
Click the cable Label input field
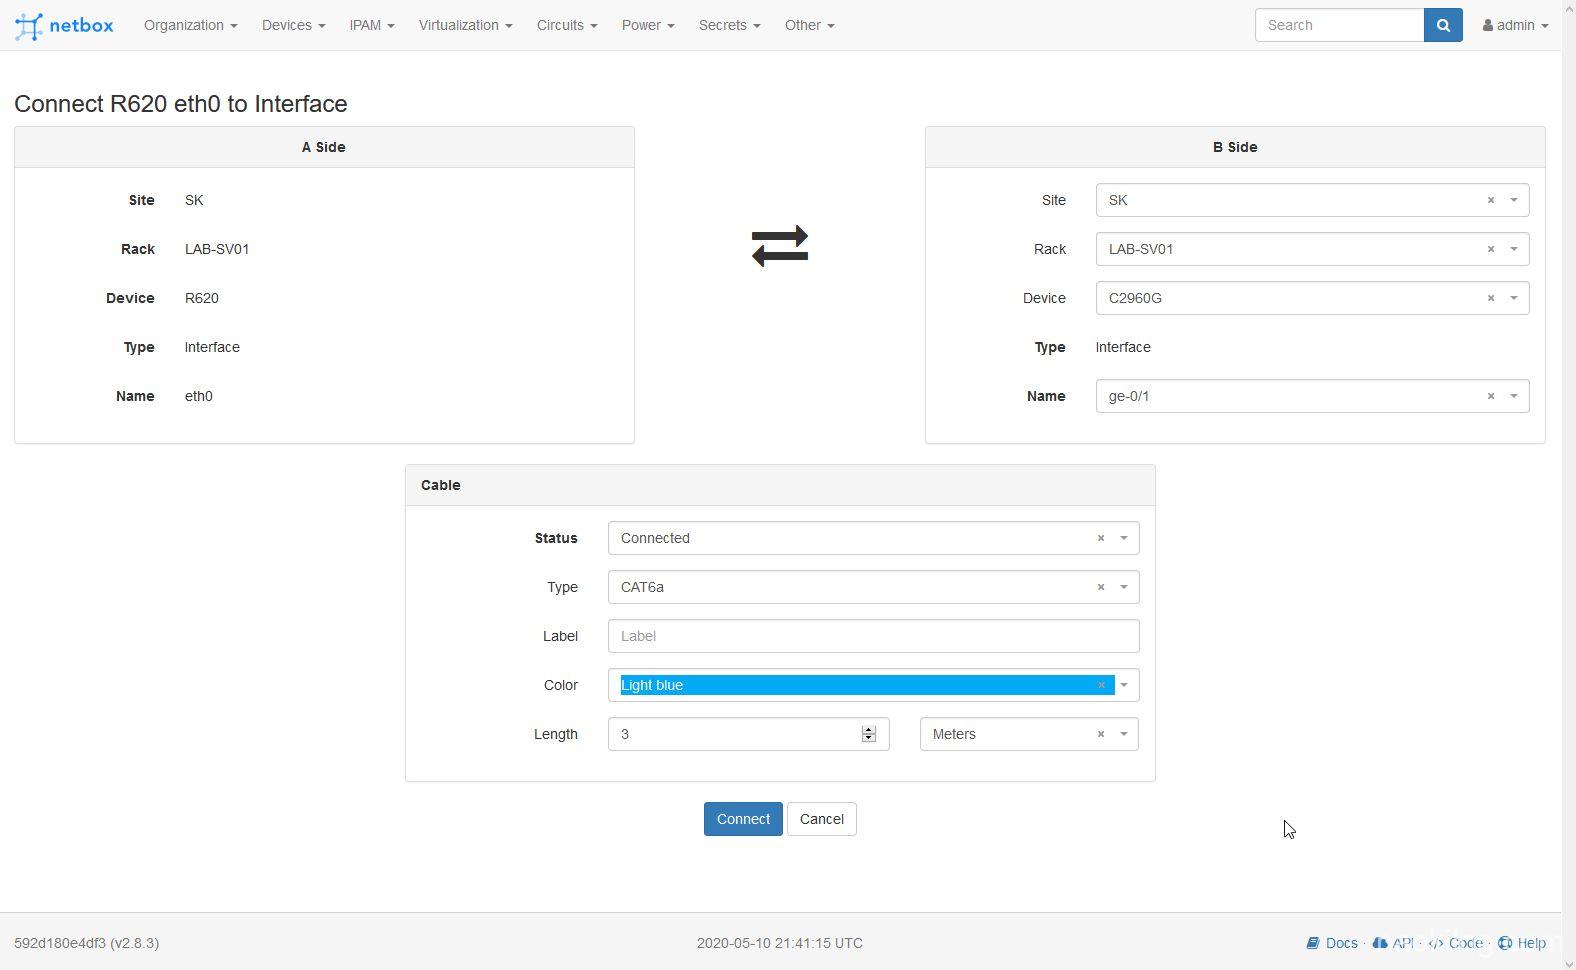(x=873, y=636)
